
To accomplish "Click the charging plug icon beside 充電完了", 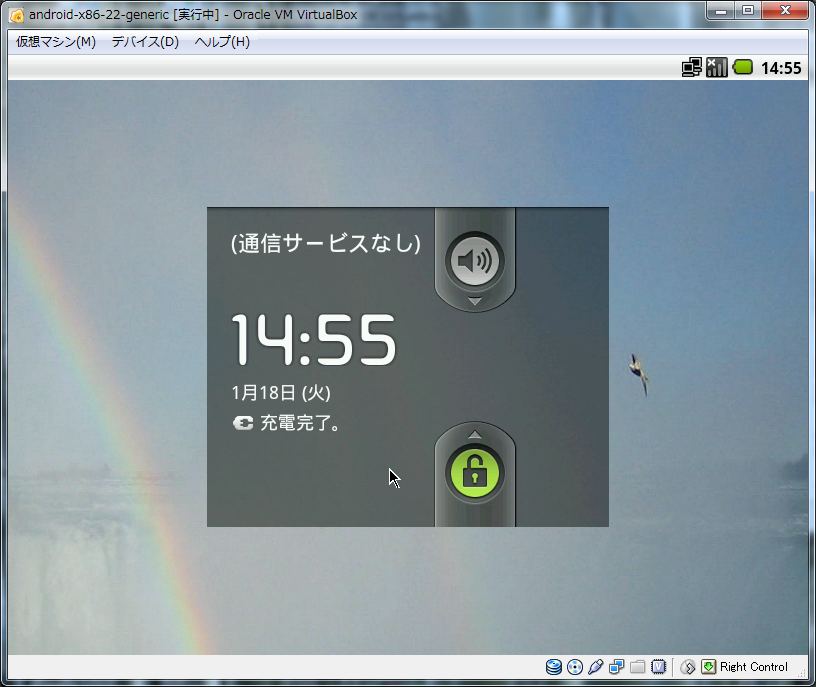I will 243,423.
